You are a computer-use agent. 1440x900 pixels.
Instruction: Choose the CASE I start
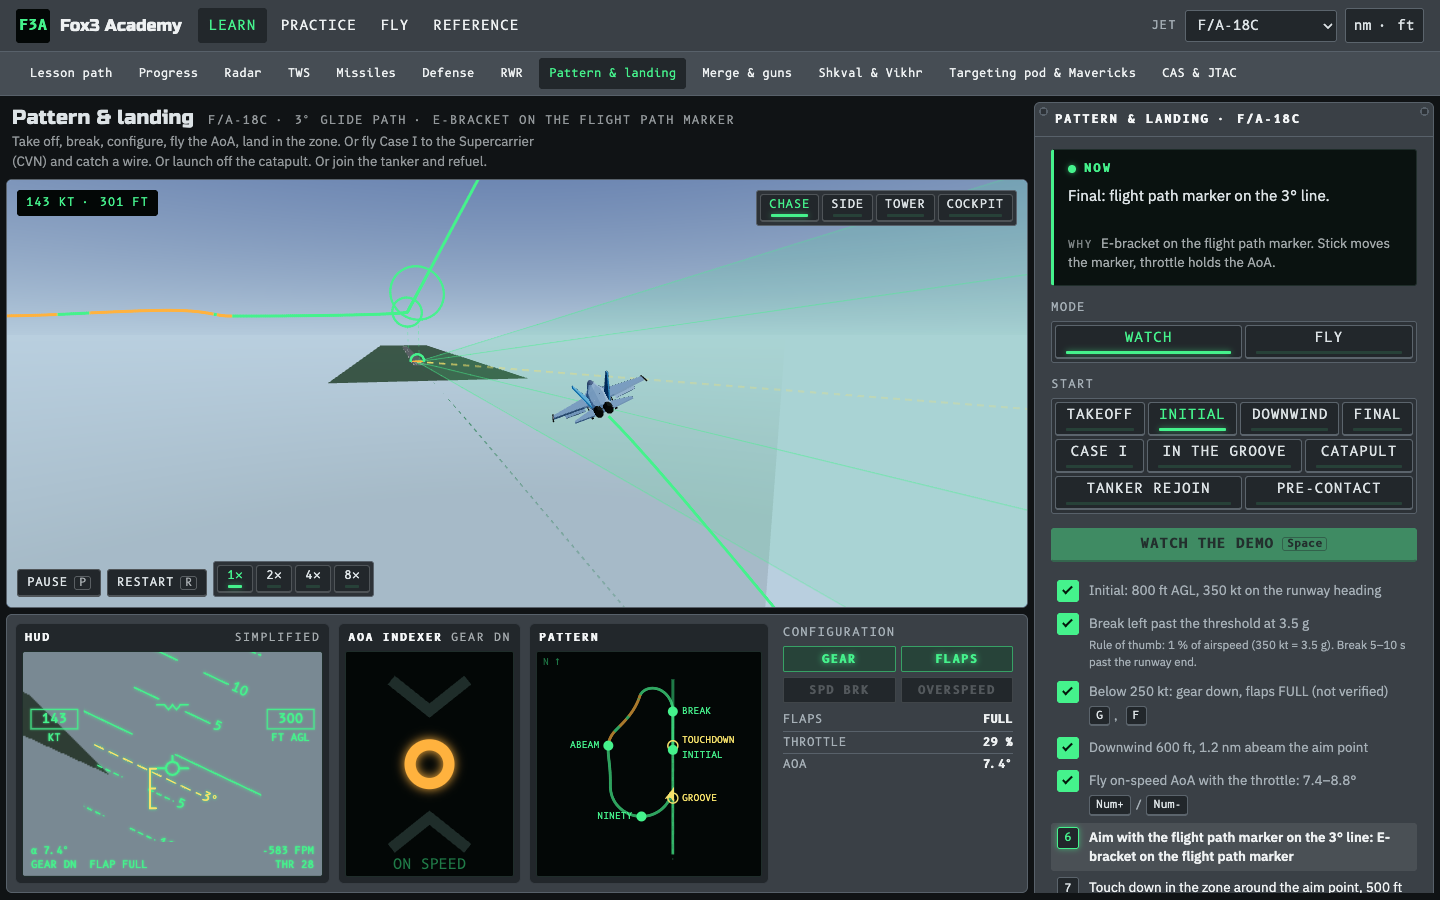click(x=1099, y=454)
